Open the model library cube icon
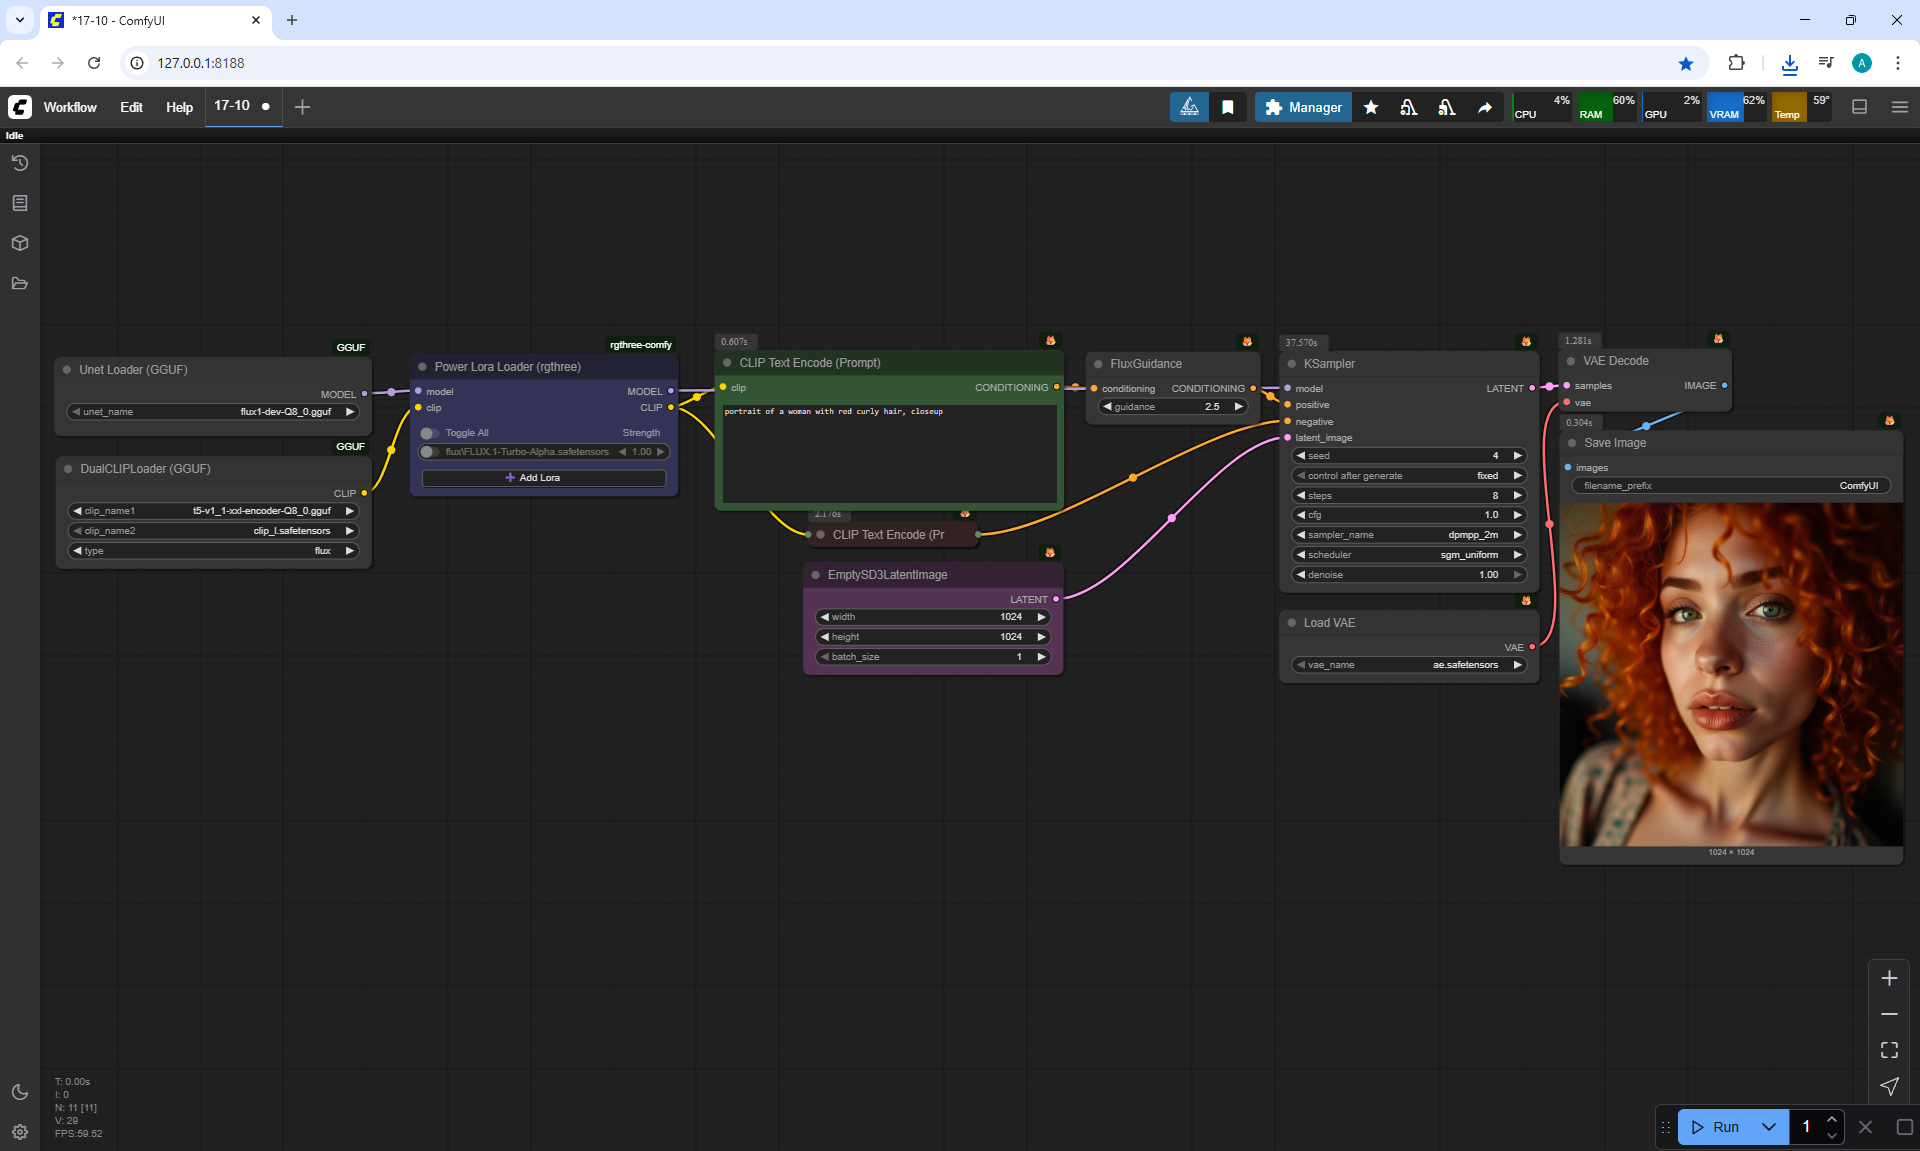 point(20,243)
